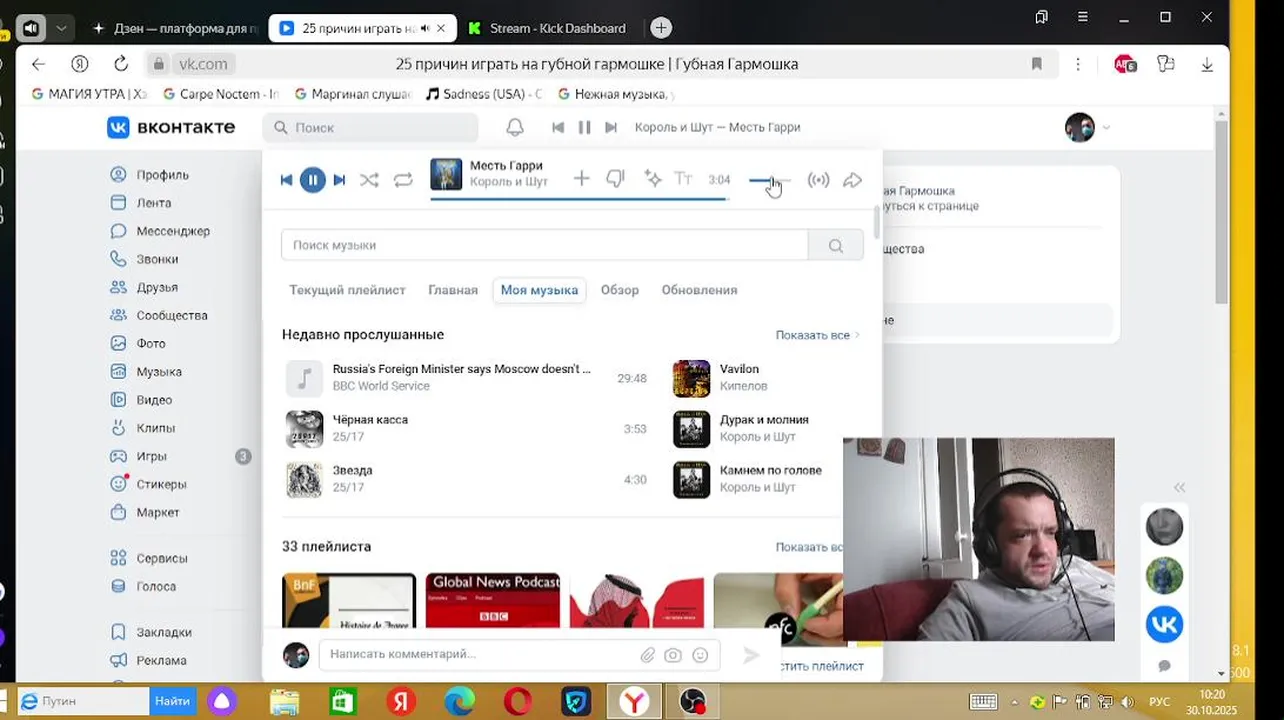1284x720 pixels.
Task: Open the emoji picker in comment box
Action: coord(700,655)
